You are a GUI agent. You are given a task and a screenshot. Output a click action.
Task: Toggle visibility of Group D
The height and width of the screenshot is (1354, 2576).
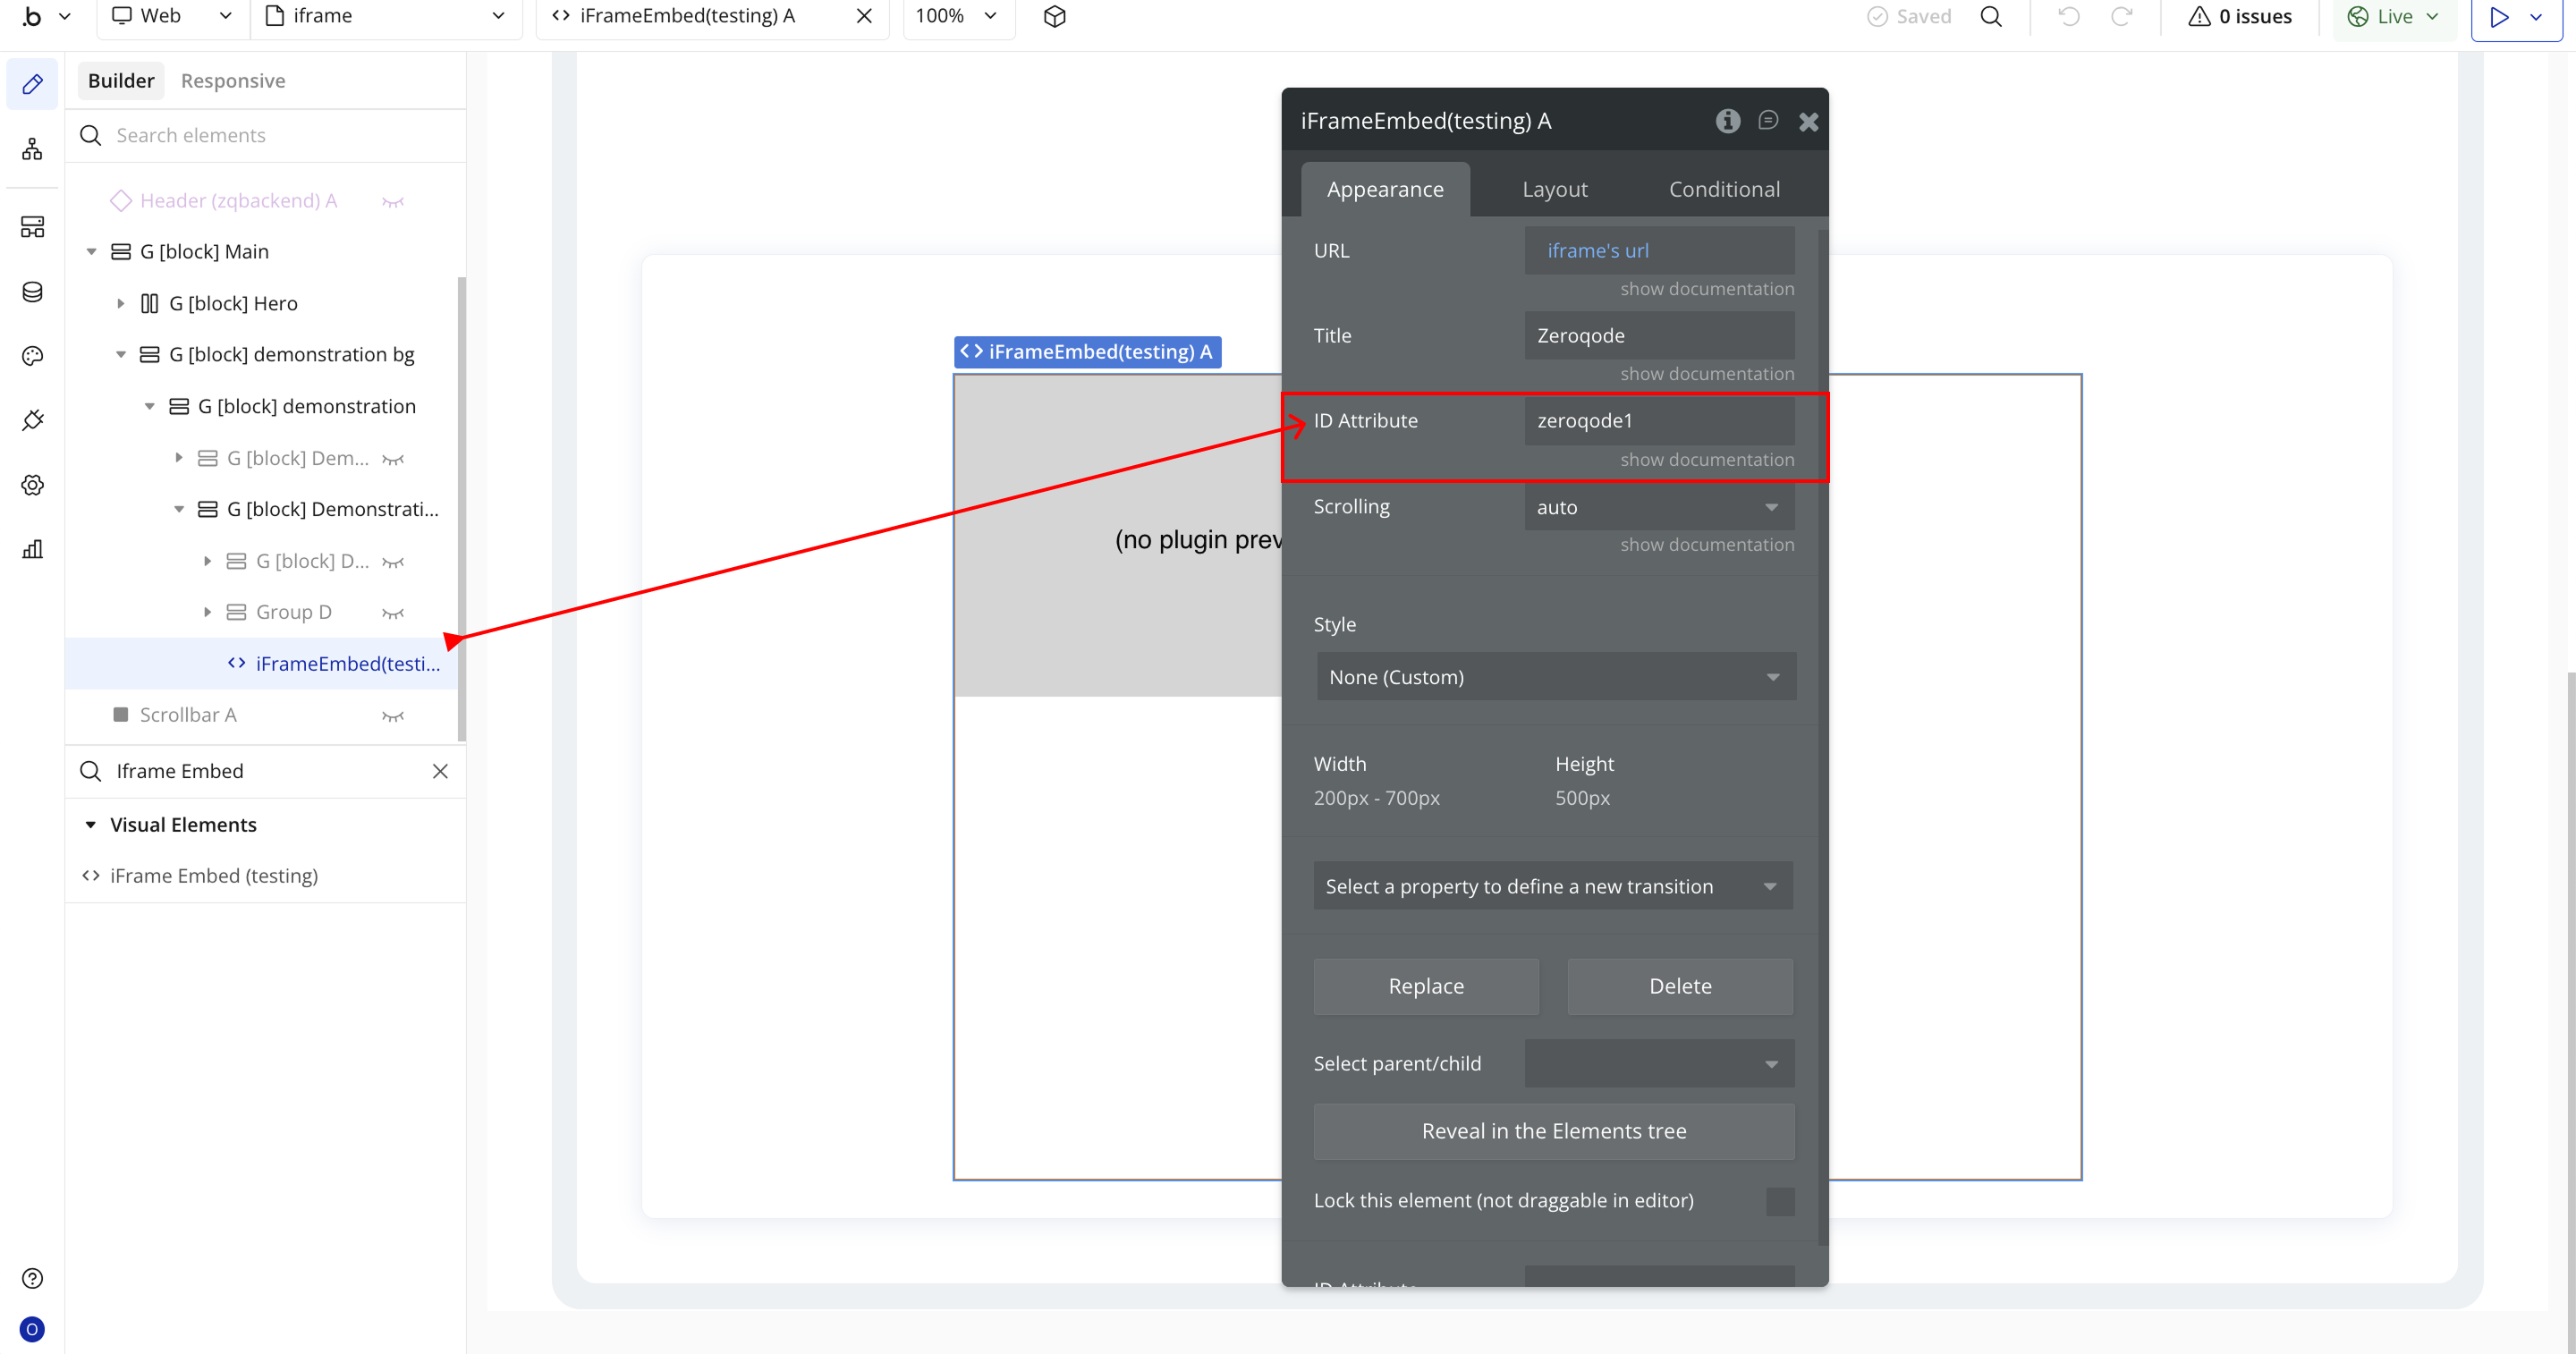(x=393, y=613)
